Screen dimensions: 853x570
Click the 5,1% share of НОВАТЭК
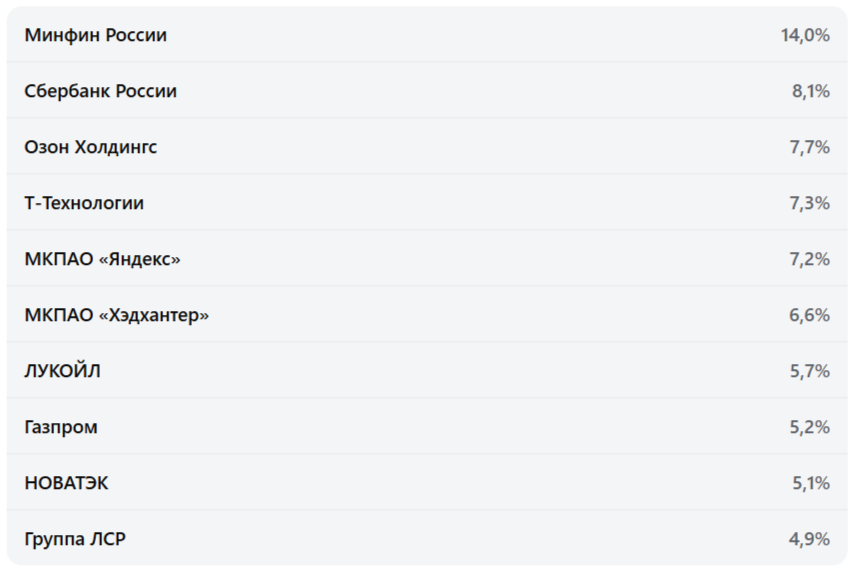point(810,483)
